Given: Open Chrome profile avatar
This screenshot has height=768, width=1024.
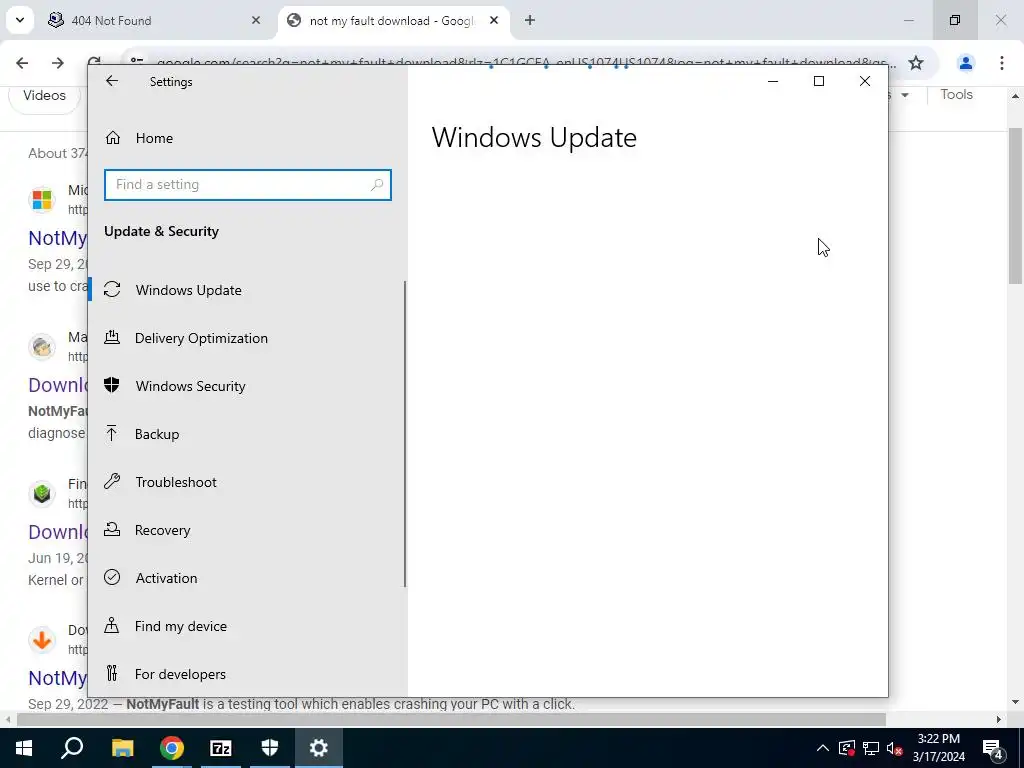Looking at the screenshot, I should (x=966, y=63).
